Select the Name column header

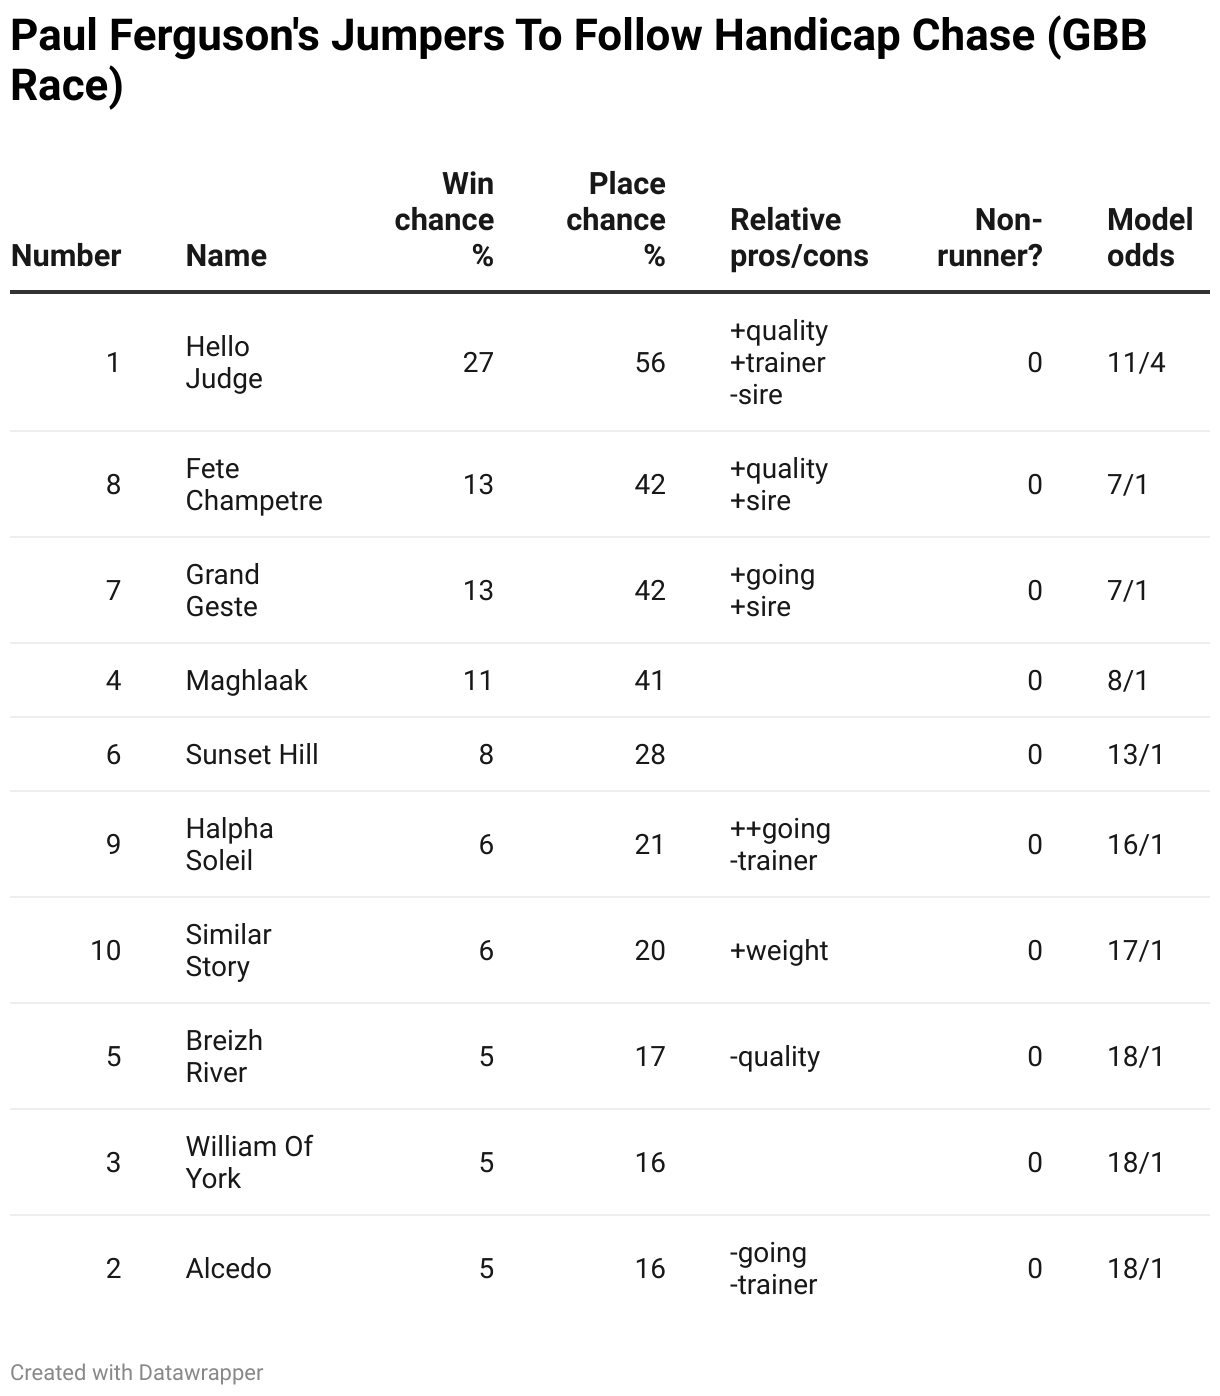point(226,256)
